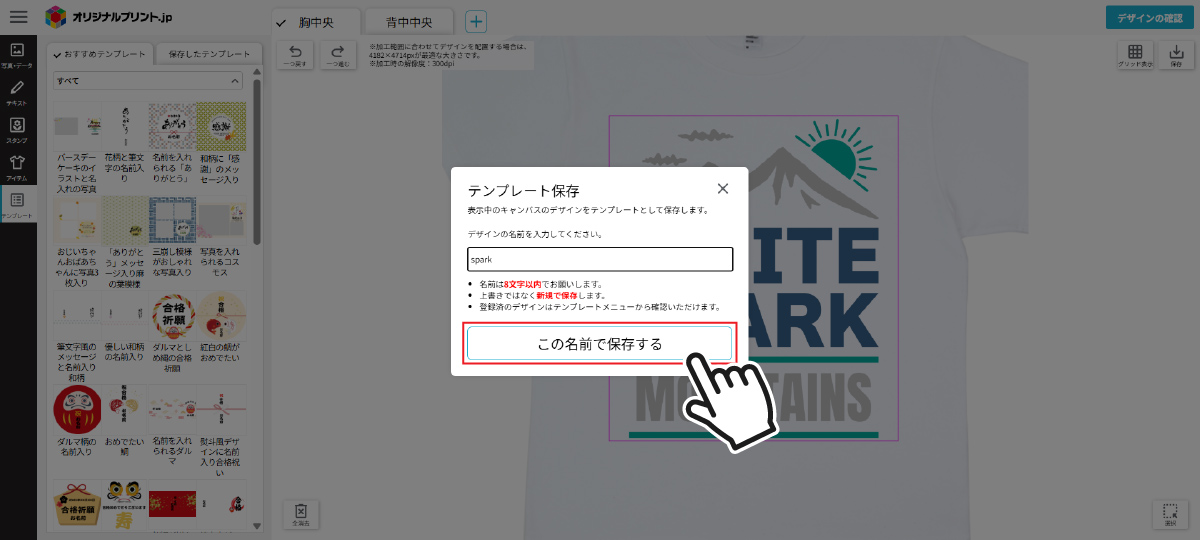Image resolution: width=1200 pixels, height=540 pixels.
Task: Click the design name input field
Action: click(x=600, y=259)
